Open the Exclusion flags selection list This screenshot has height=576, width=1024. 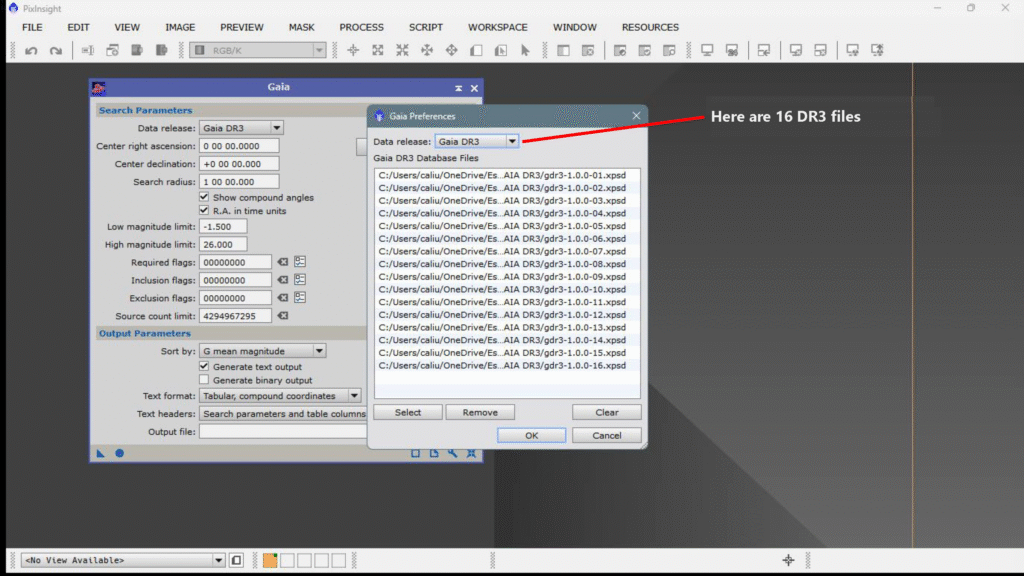[x=300, y=297]
